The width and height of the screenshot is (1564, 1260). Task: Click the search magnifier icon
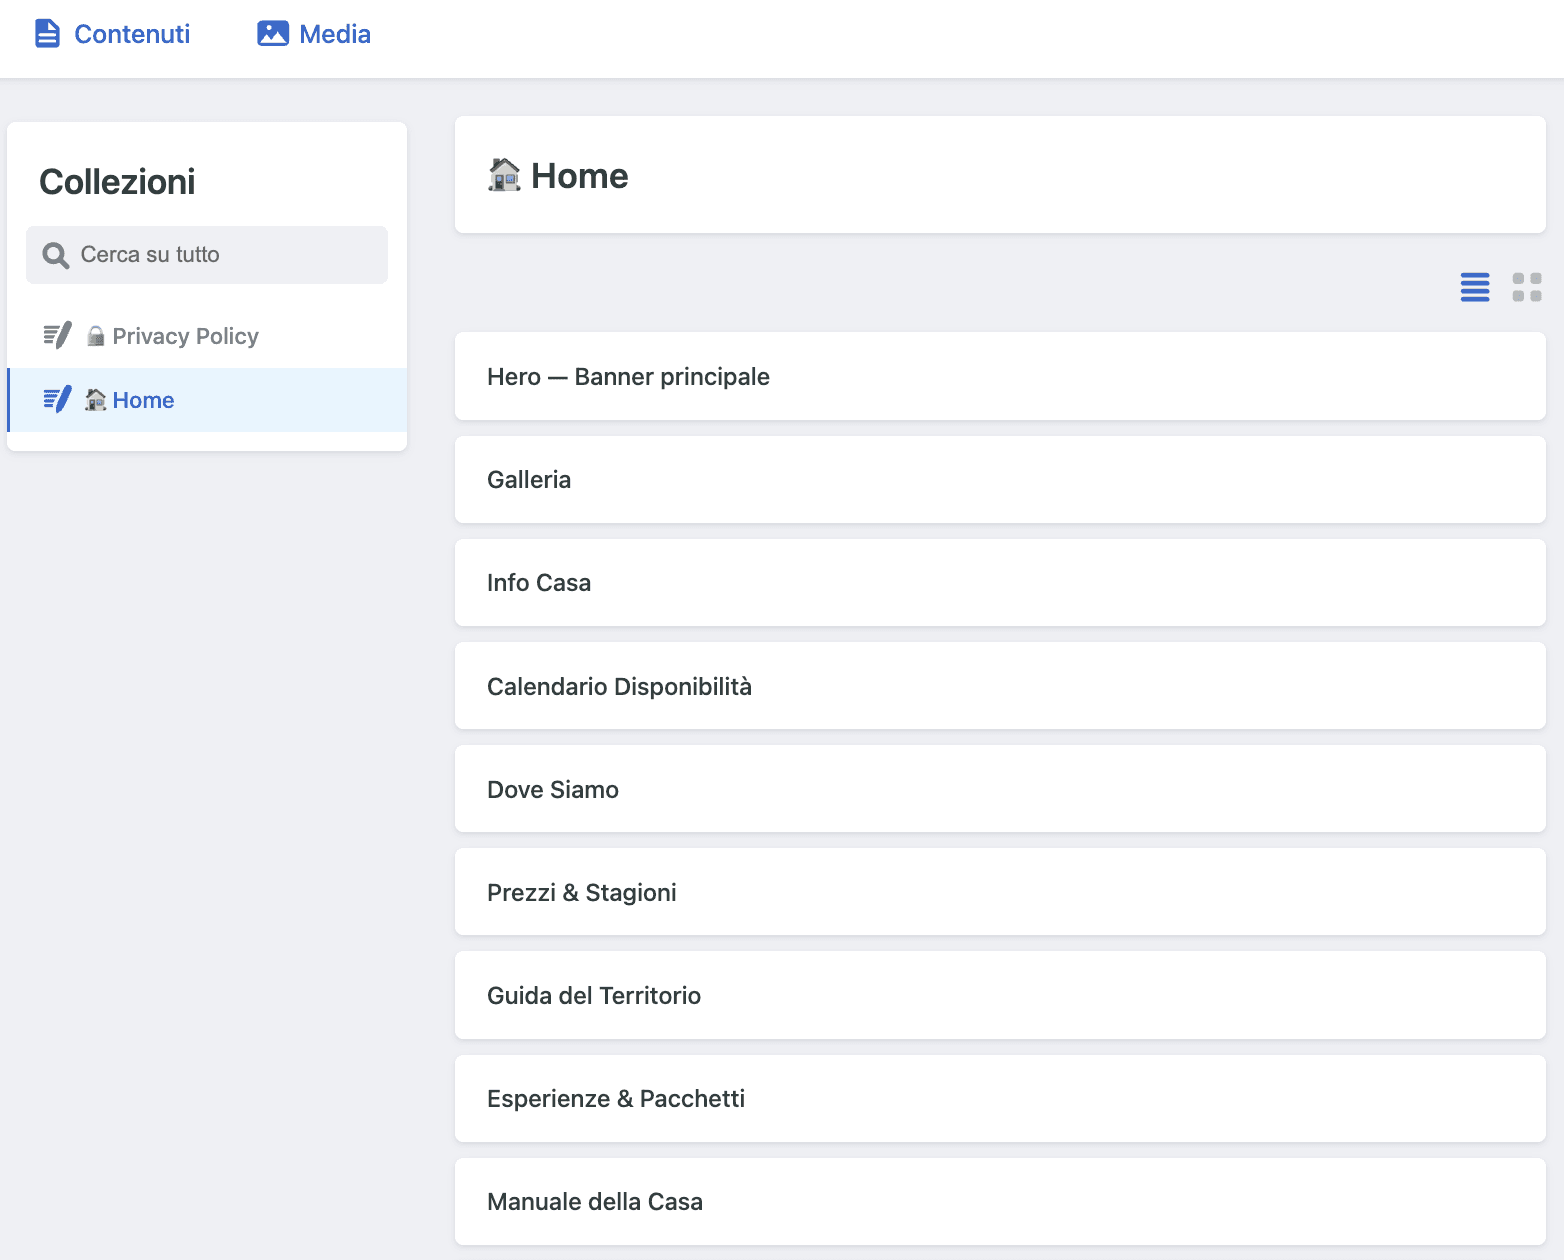click(56, 255)
